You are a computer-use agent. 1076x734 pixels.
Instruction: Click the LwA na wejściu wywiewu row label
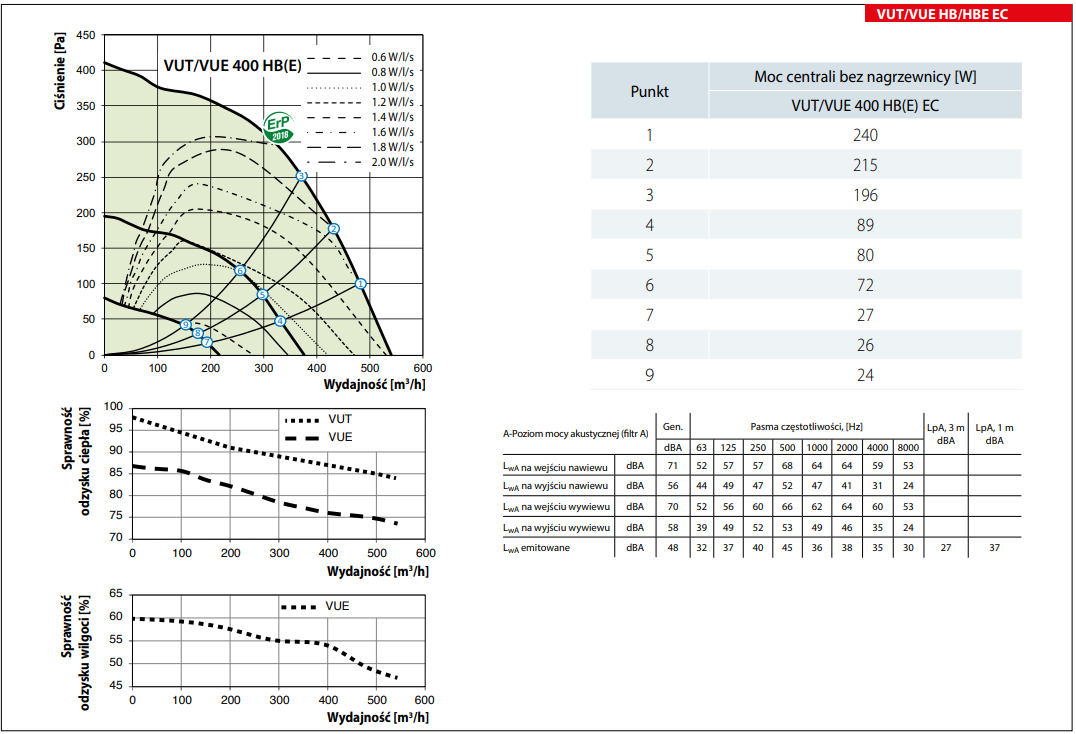point(557,507)
